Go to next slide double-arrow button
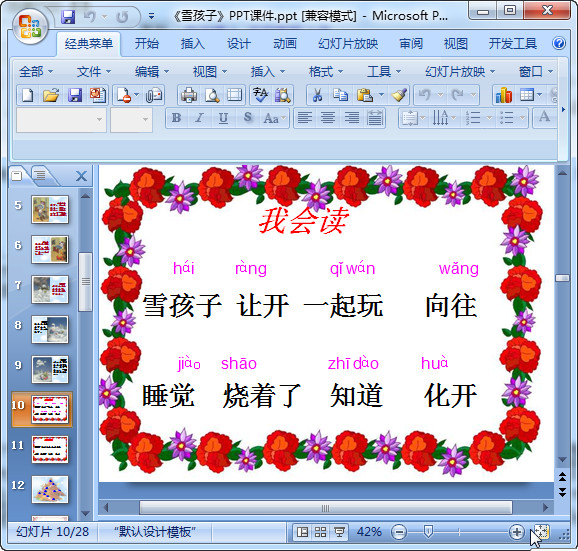This screenshot has height=551, width=578. point(563,492)
